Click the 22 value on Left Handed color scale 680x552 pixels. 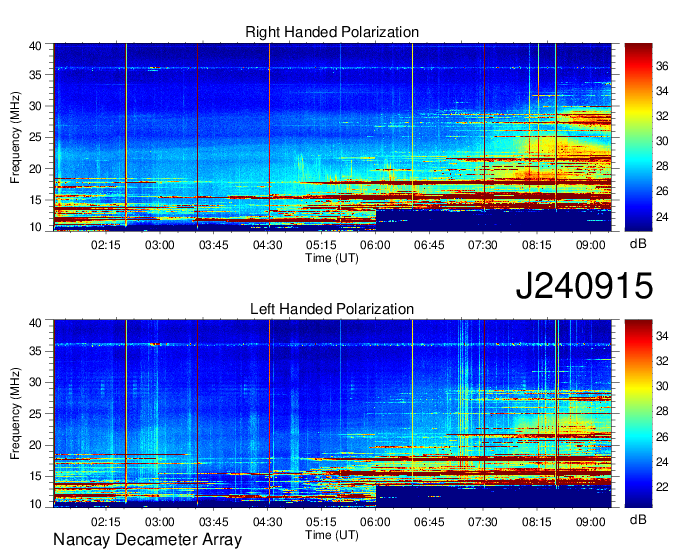tap(662, 487)
